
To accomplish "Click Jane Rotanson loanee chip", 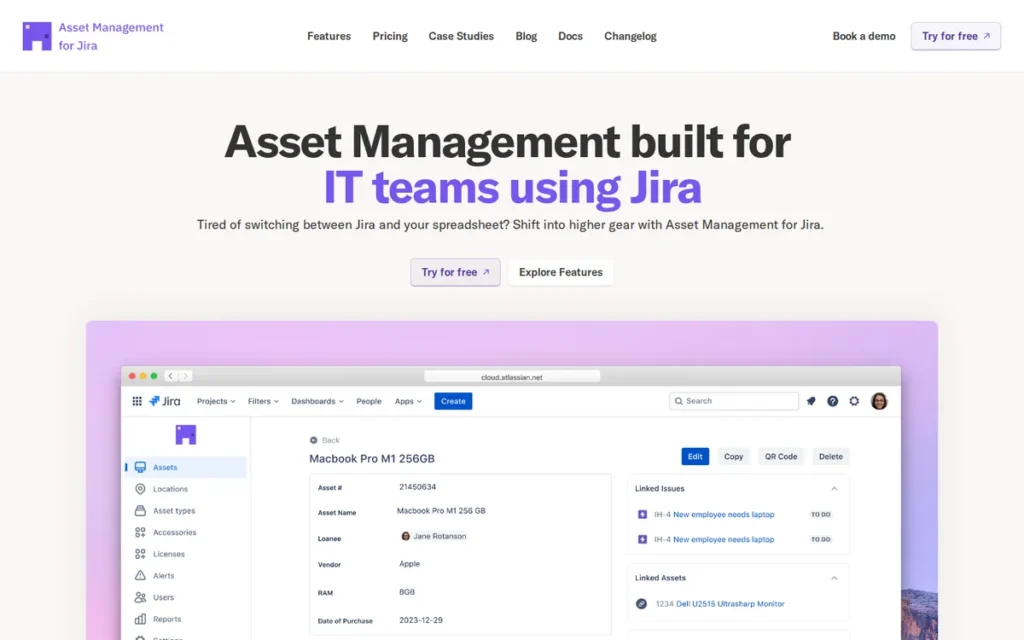I will click(x=434, y=536).
